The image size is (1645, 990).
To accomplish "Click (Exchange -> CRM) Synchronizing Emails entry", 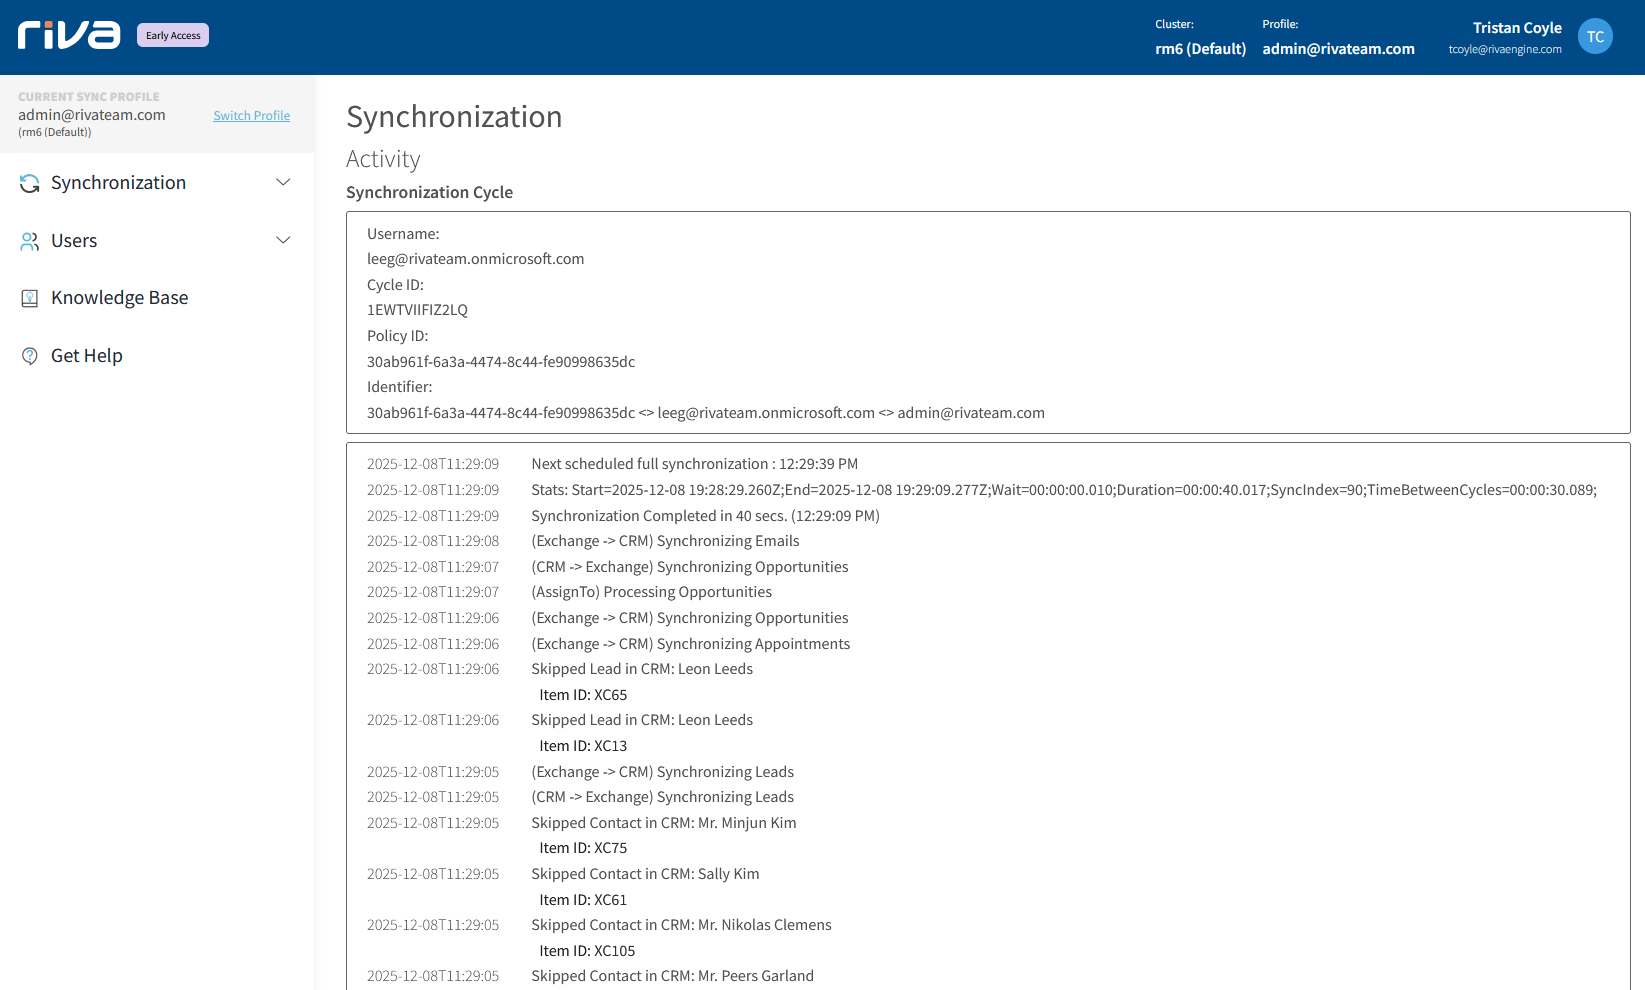I will point(665,541).
